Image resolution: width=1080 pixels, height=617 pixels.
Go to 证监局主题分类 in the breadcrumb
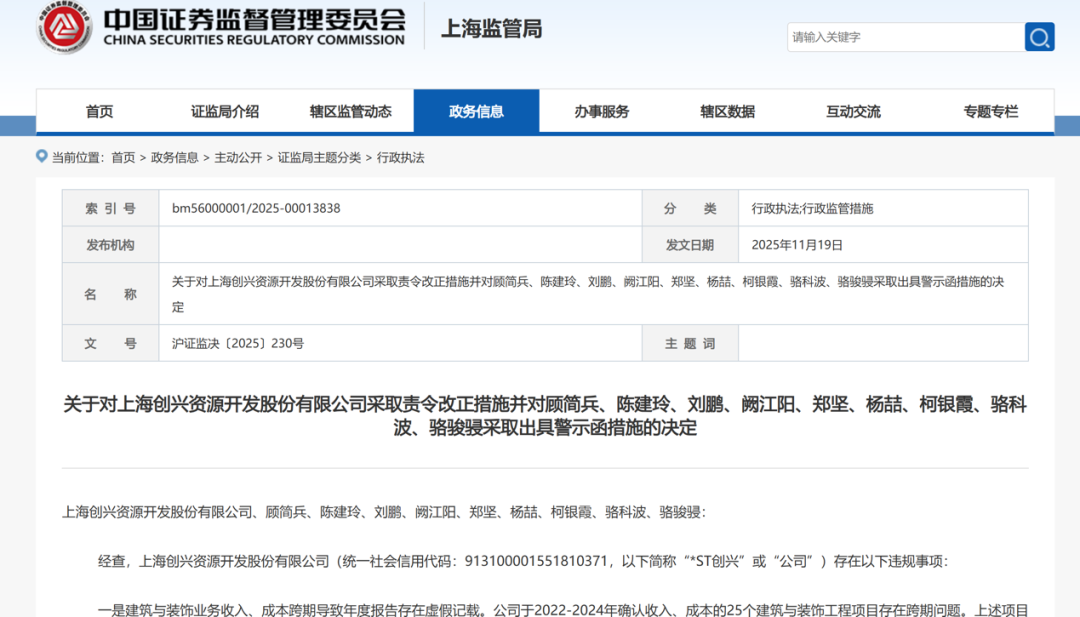tap(319, 158)
